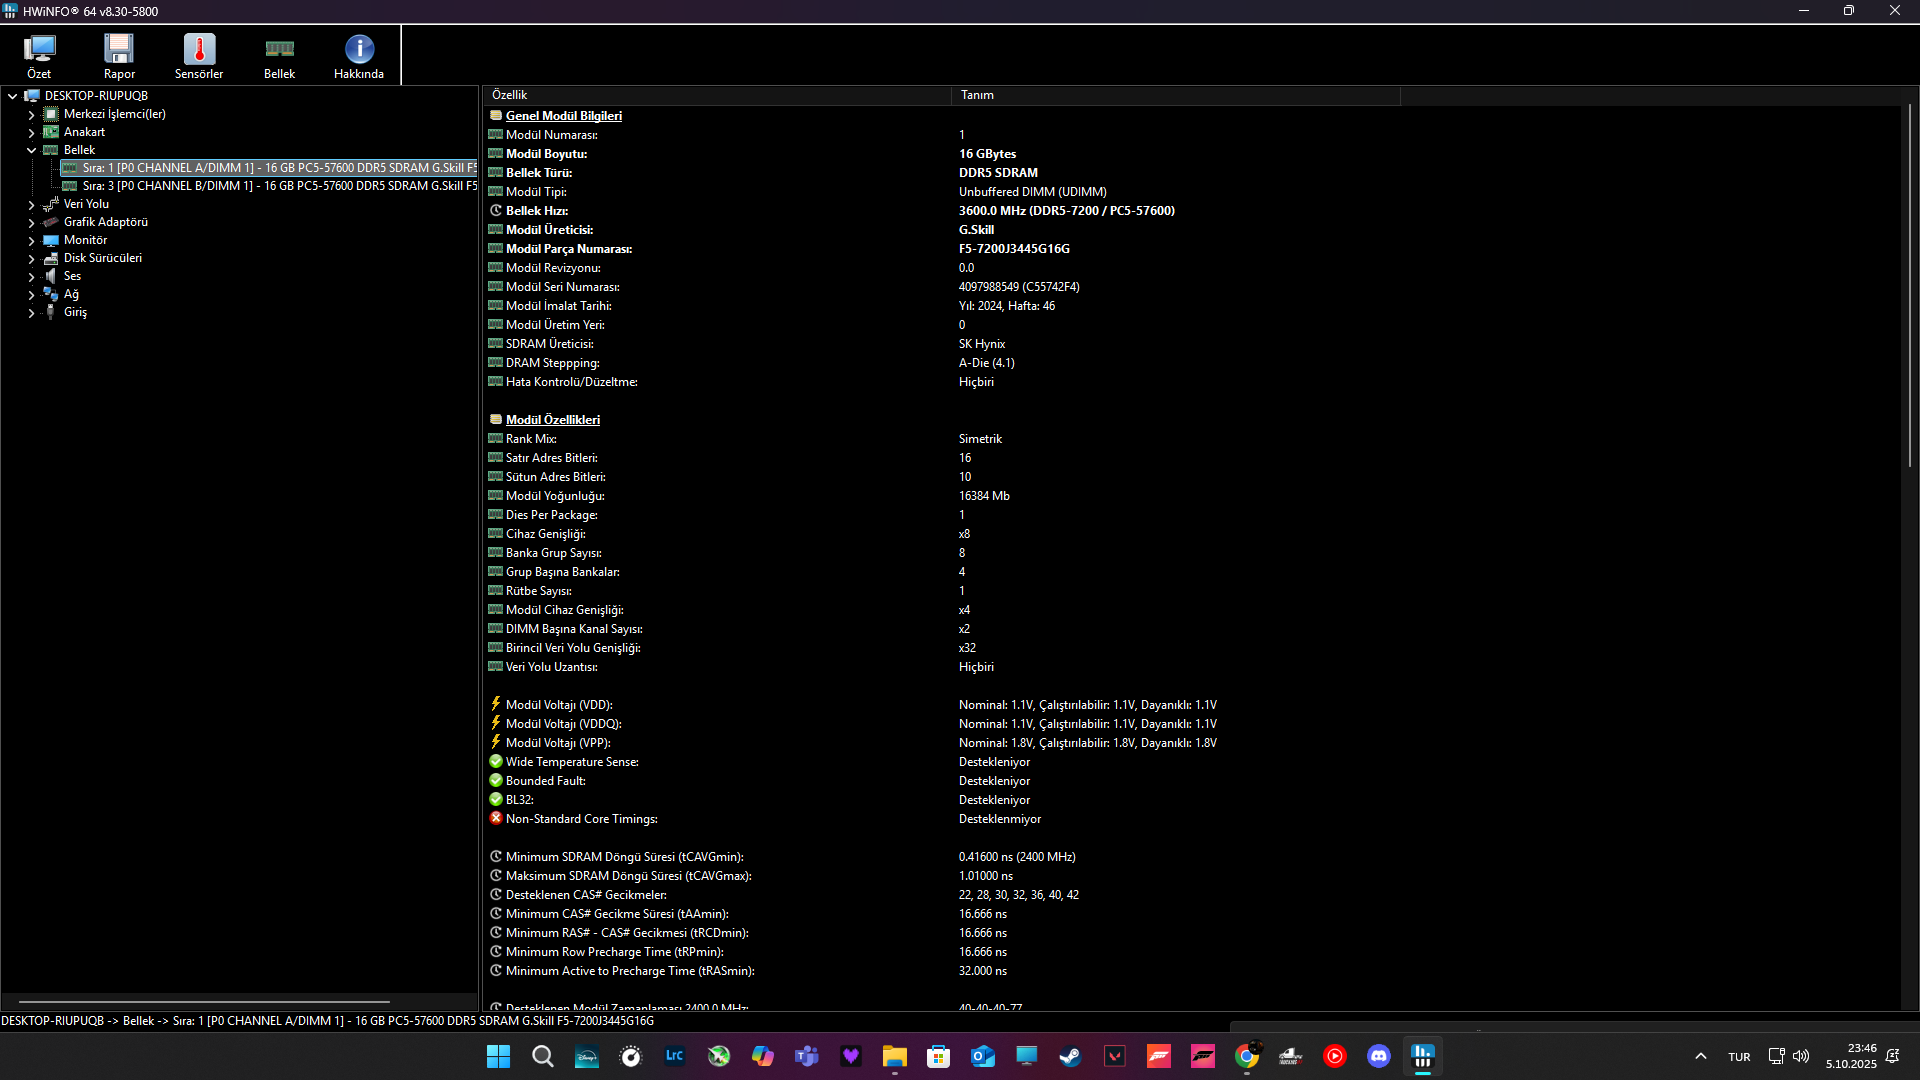Click the Özellik column header
Image resolution: width=1920 pixels, height=1080 pixels.
[x=717, y=95]
